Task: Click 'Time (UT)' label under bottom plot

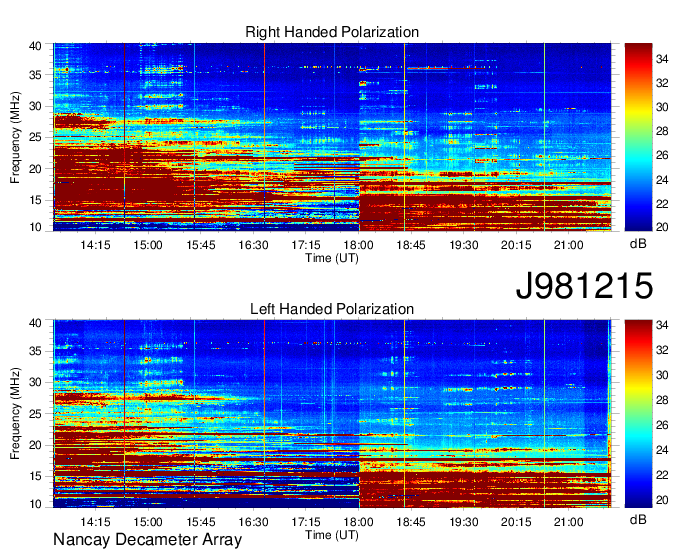Action: coord(332,535)
